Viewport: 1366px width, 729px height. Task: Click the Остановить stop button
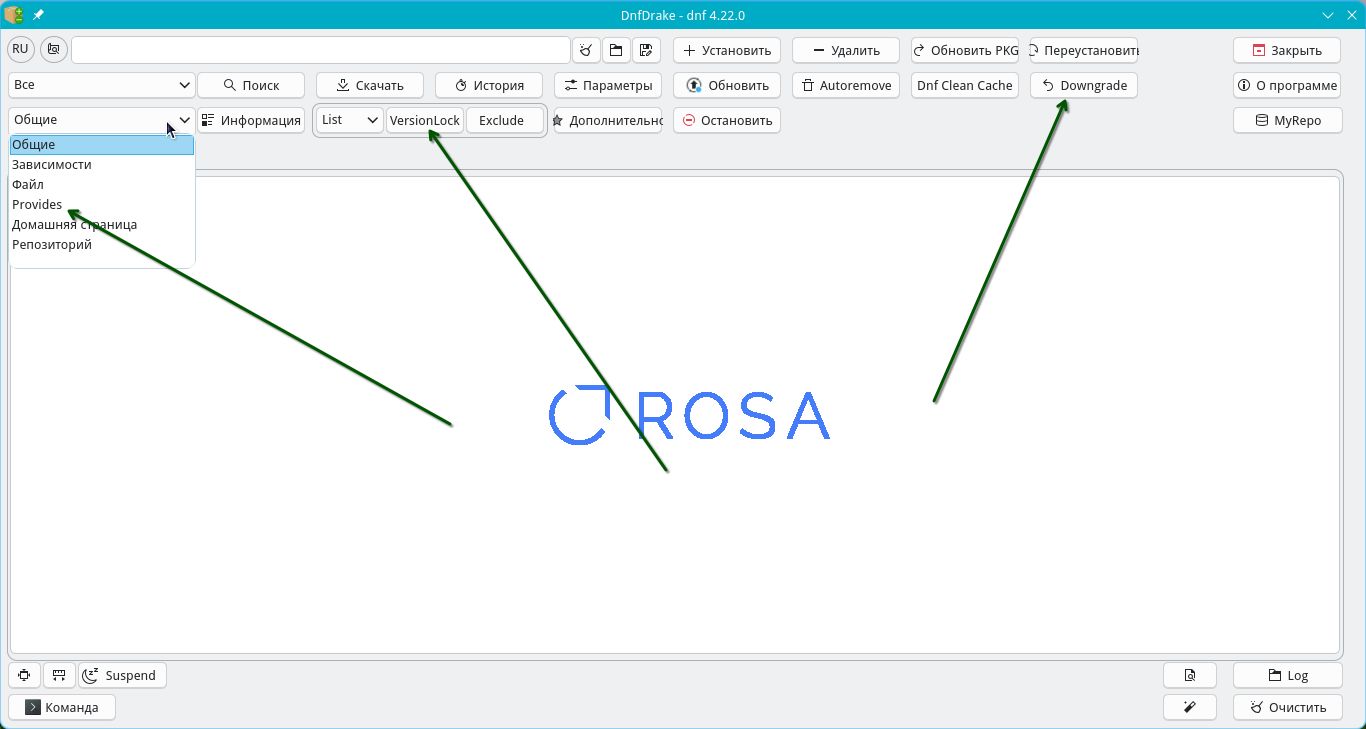coord(727,120)
